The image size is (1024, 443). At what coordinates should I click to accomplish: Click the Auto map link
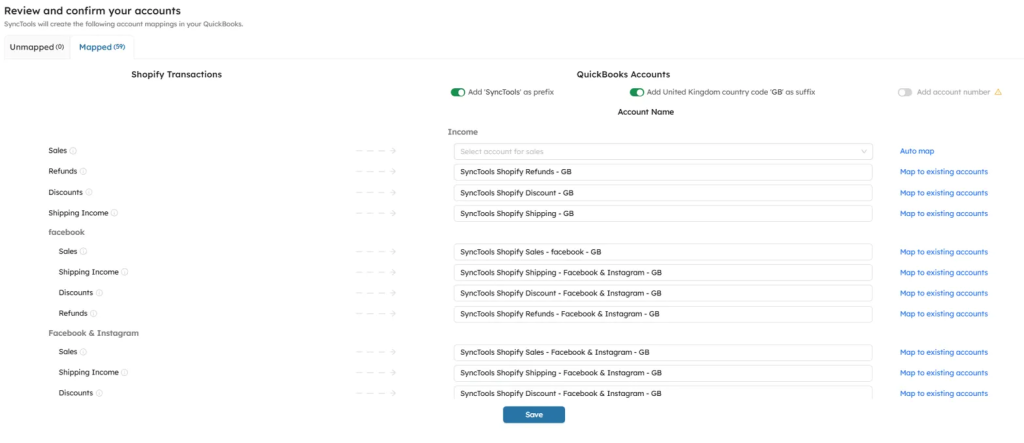point(917,151)
